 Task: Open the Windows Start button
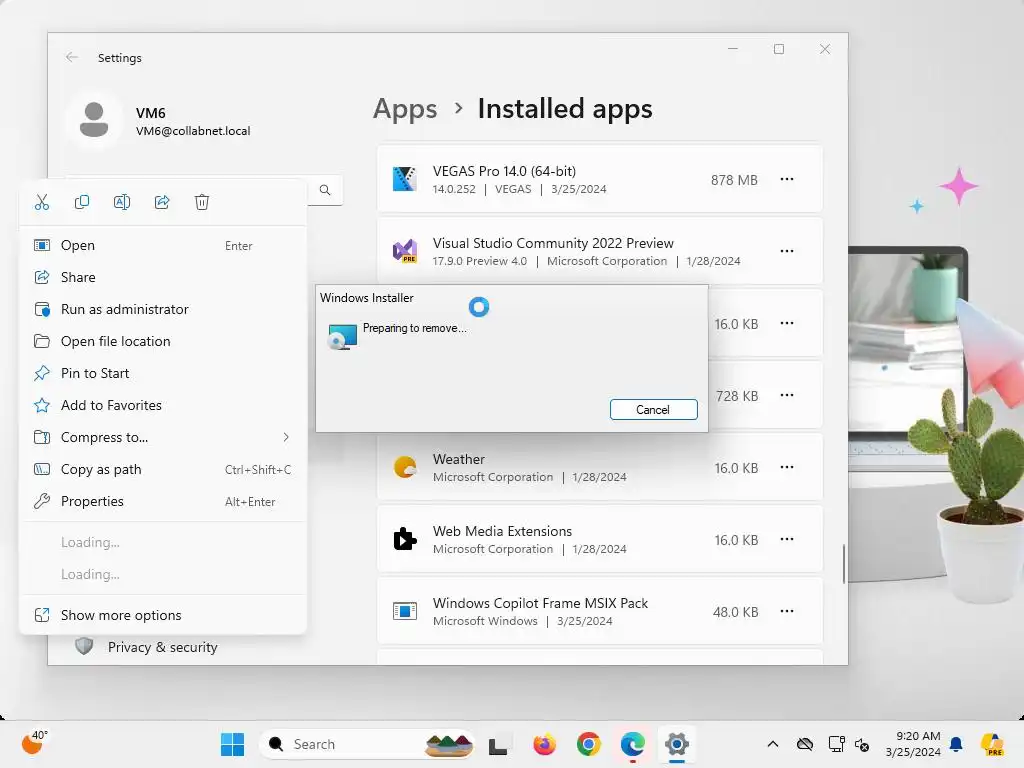(232, 744)
